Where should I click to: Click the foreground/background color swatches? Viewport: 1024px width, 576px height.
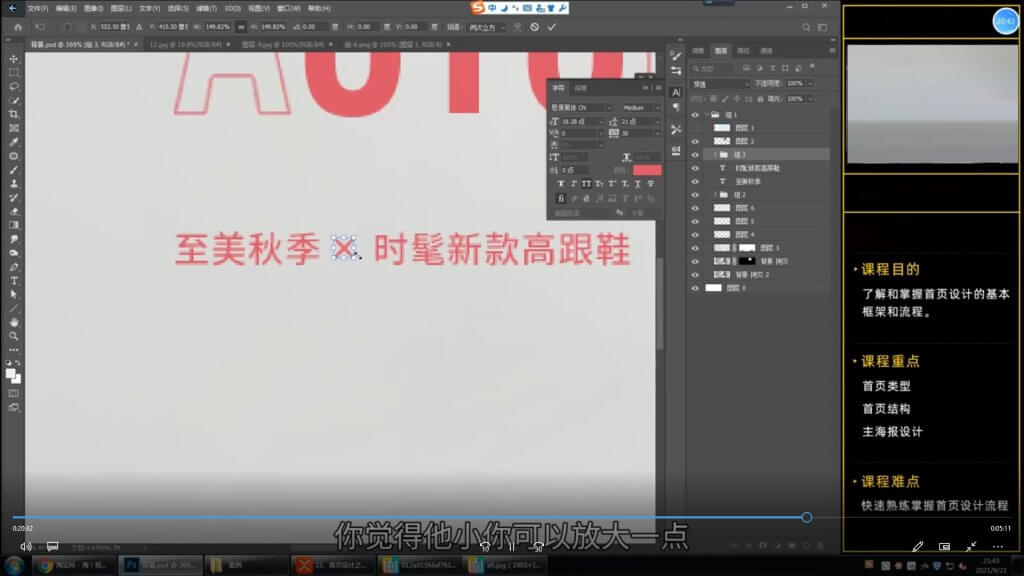pyautogui.click(x=13, y=376)
